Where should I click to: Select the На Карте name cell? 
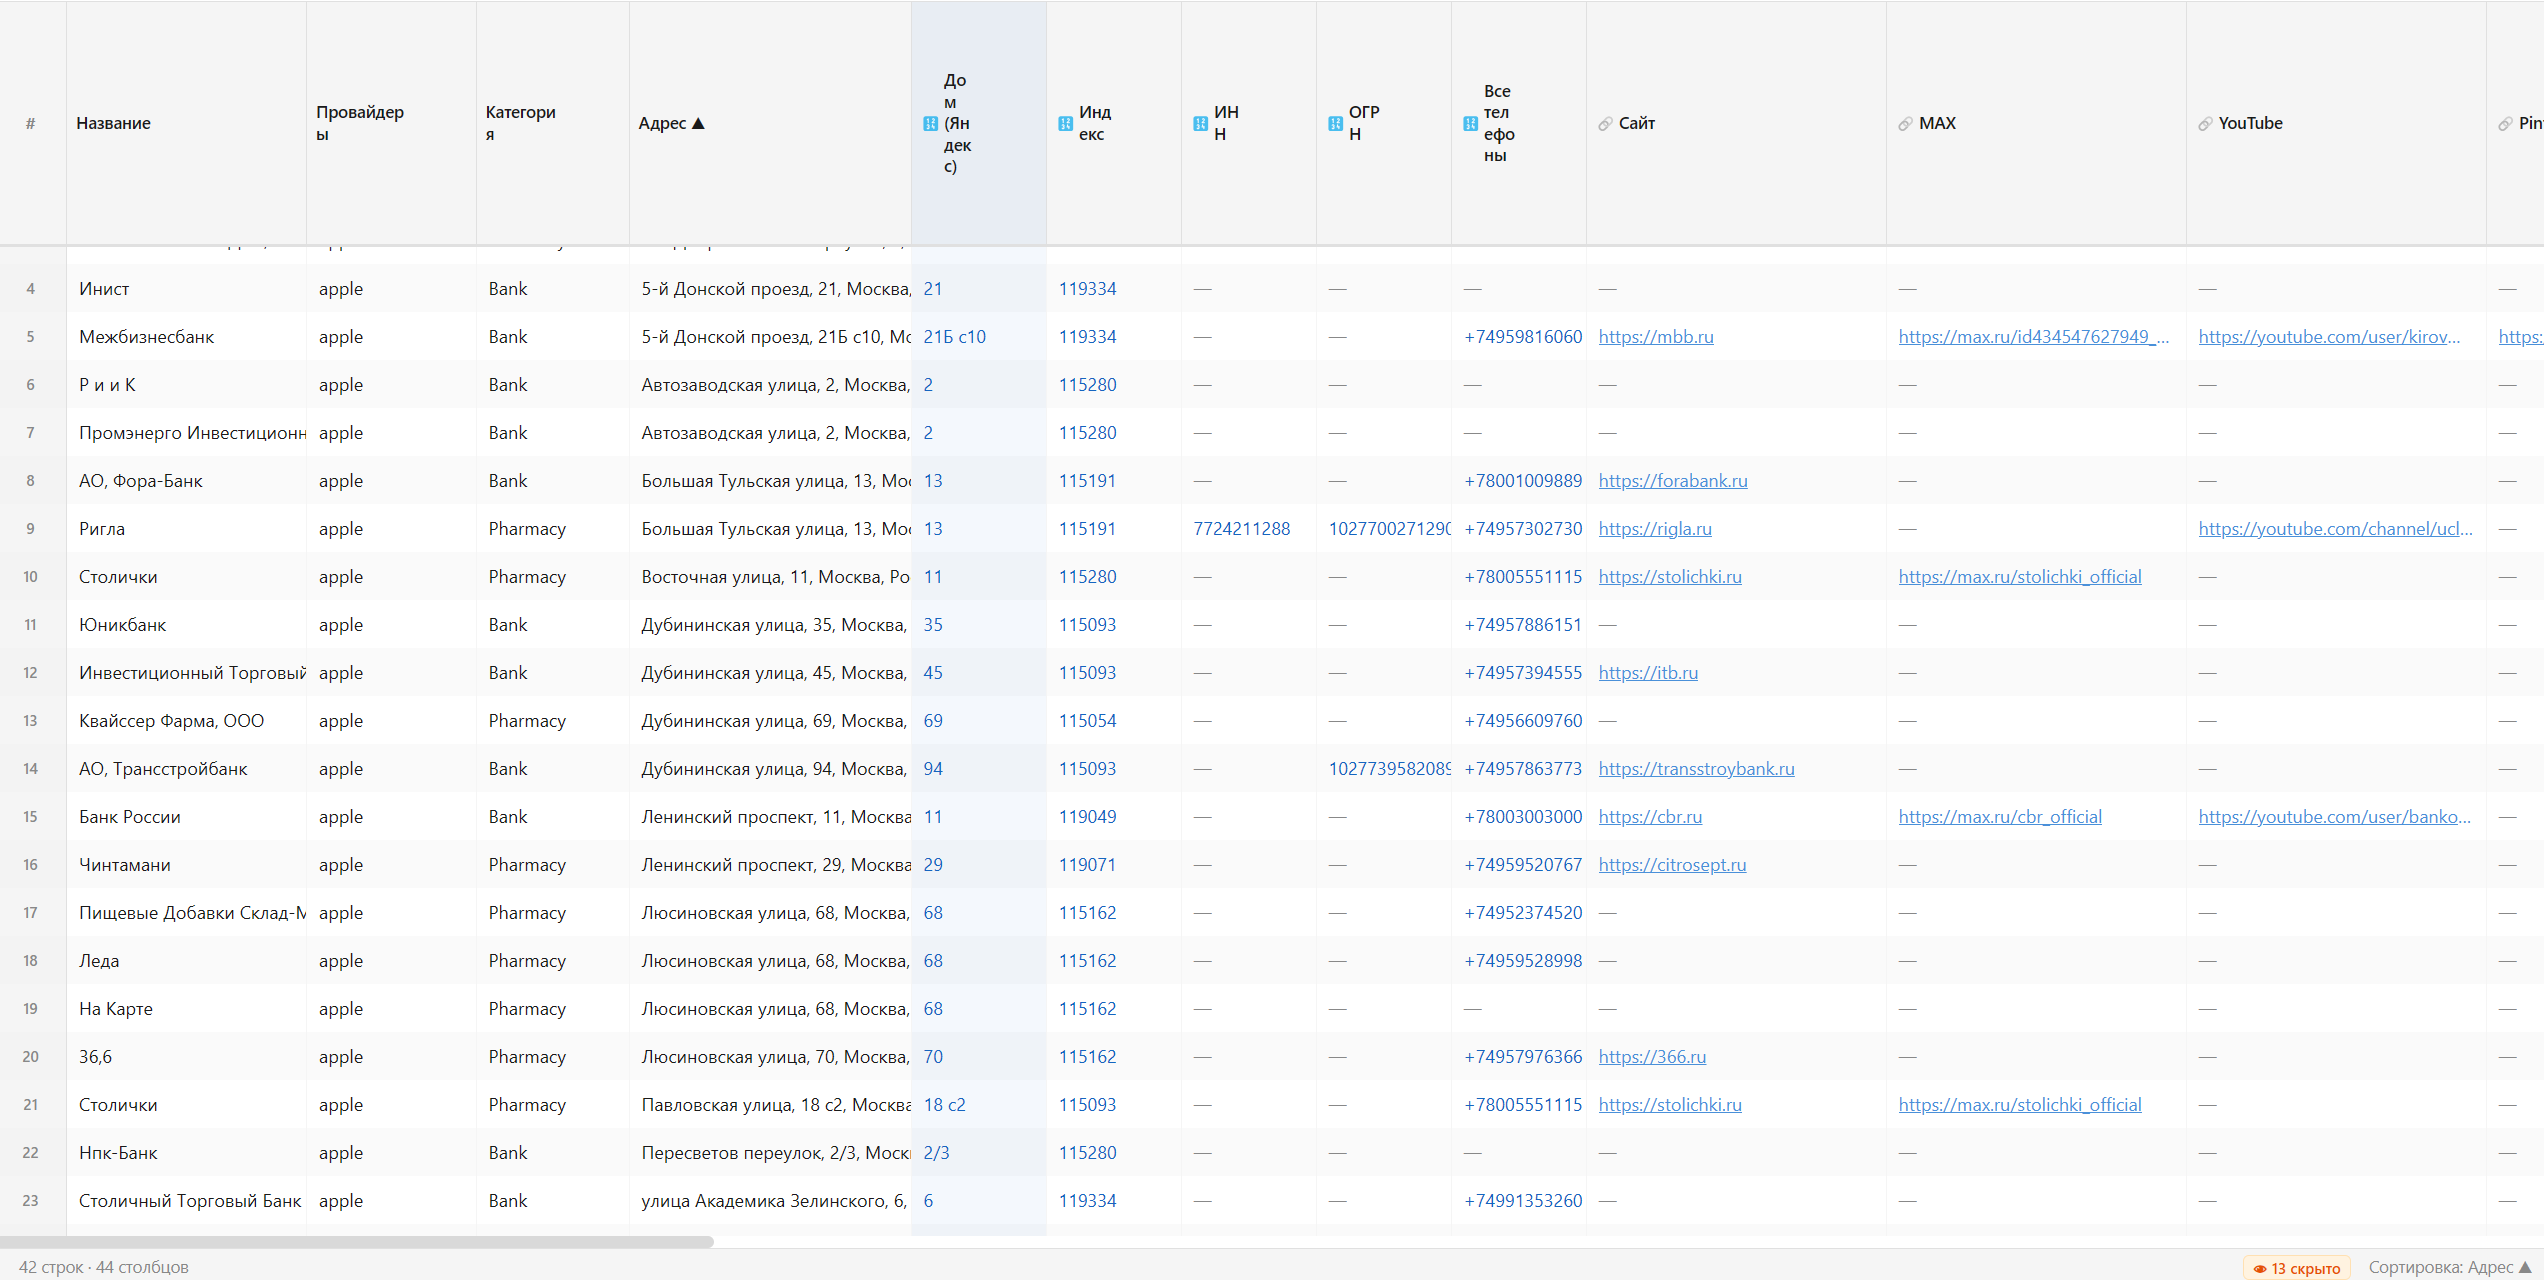click(186, 1009)
